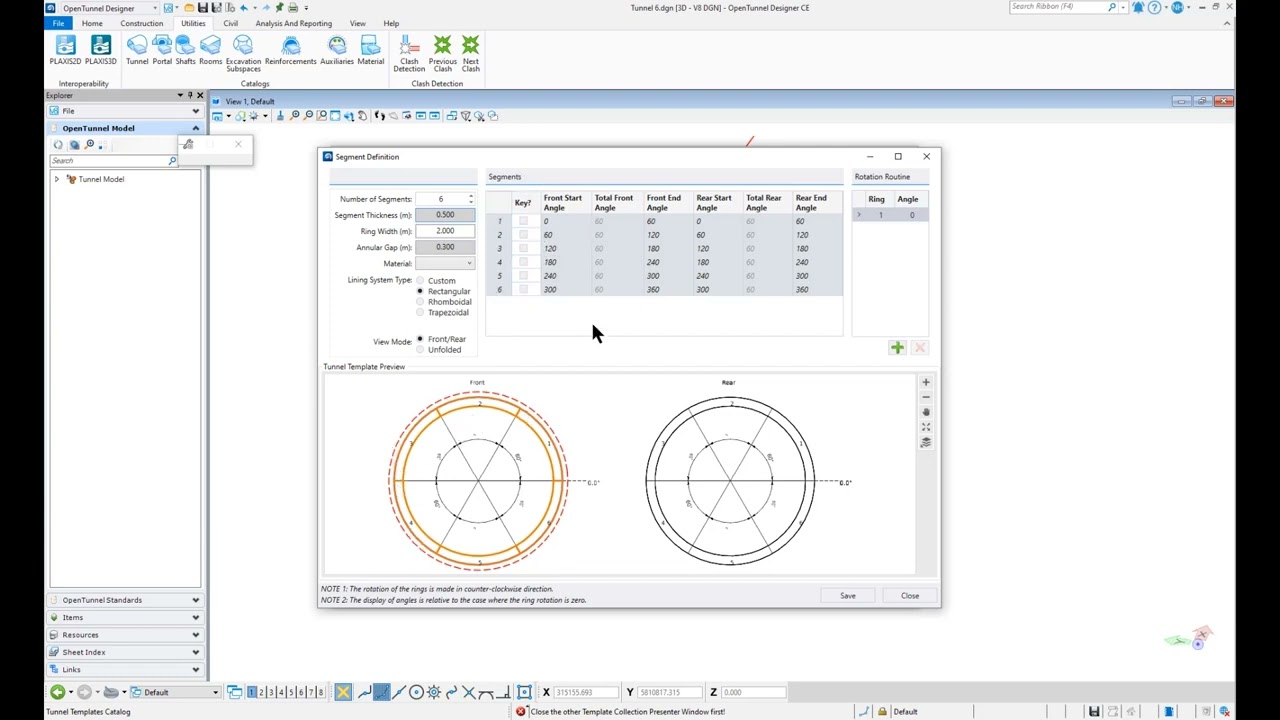Open the Portal catalog
Screen dimensions: 1280x720
point(162,51)
